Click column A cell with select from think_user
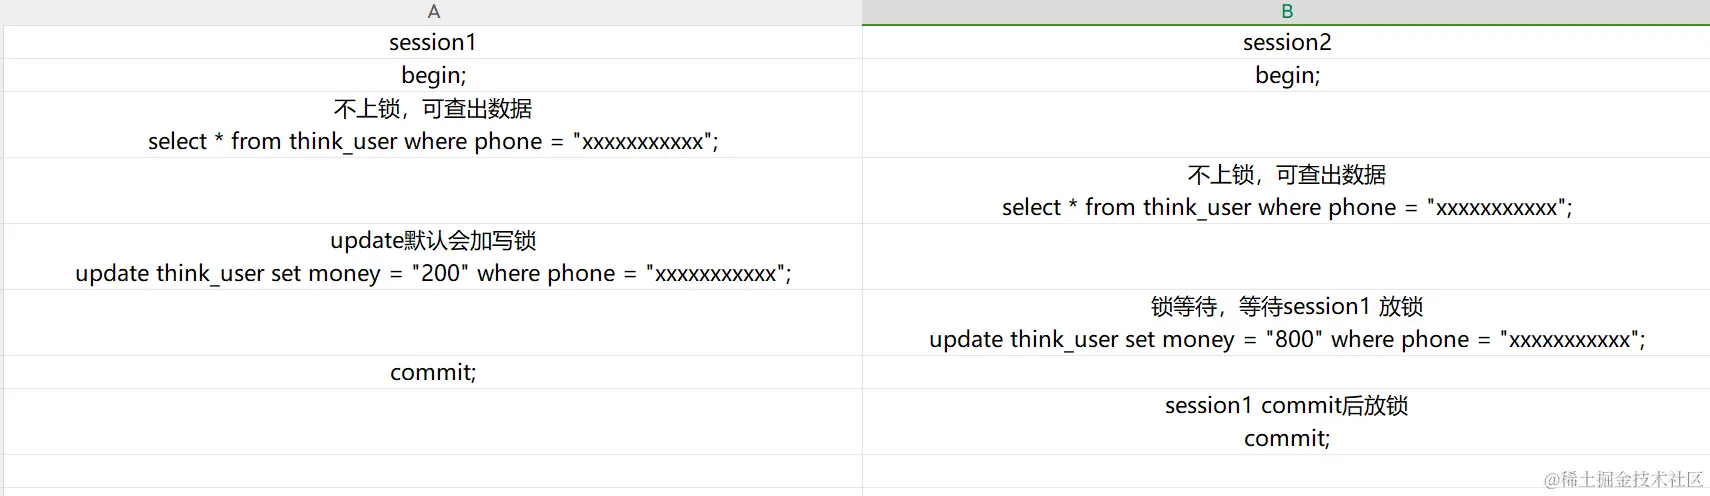Viewport: 1710px width, 496px height. [x=433, y=125]
